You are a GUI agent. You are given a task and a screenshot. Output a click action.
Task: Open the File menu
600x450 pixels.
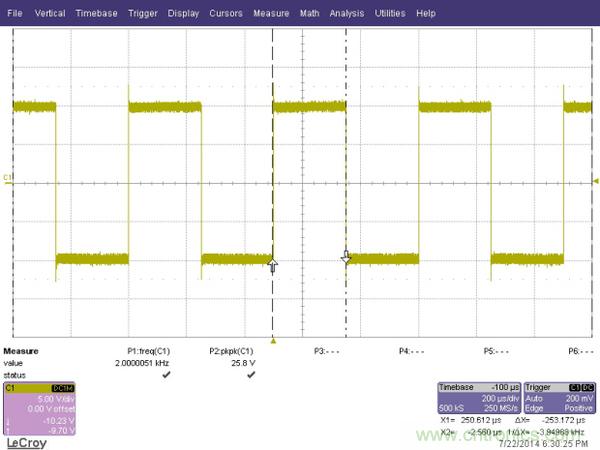[16, 14]
